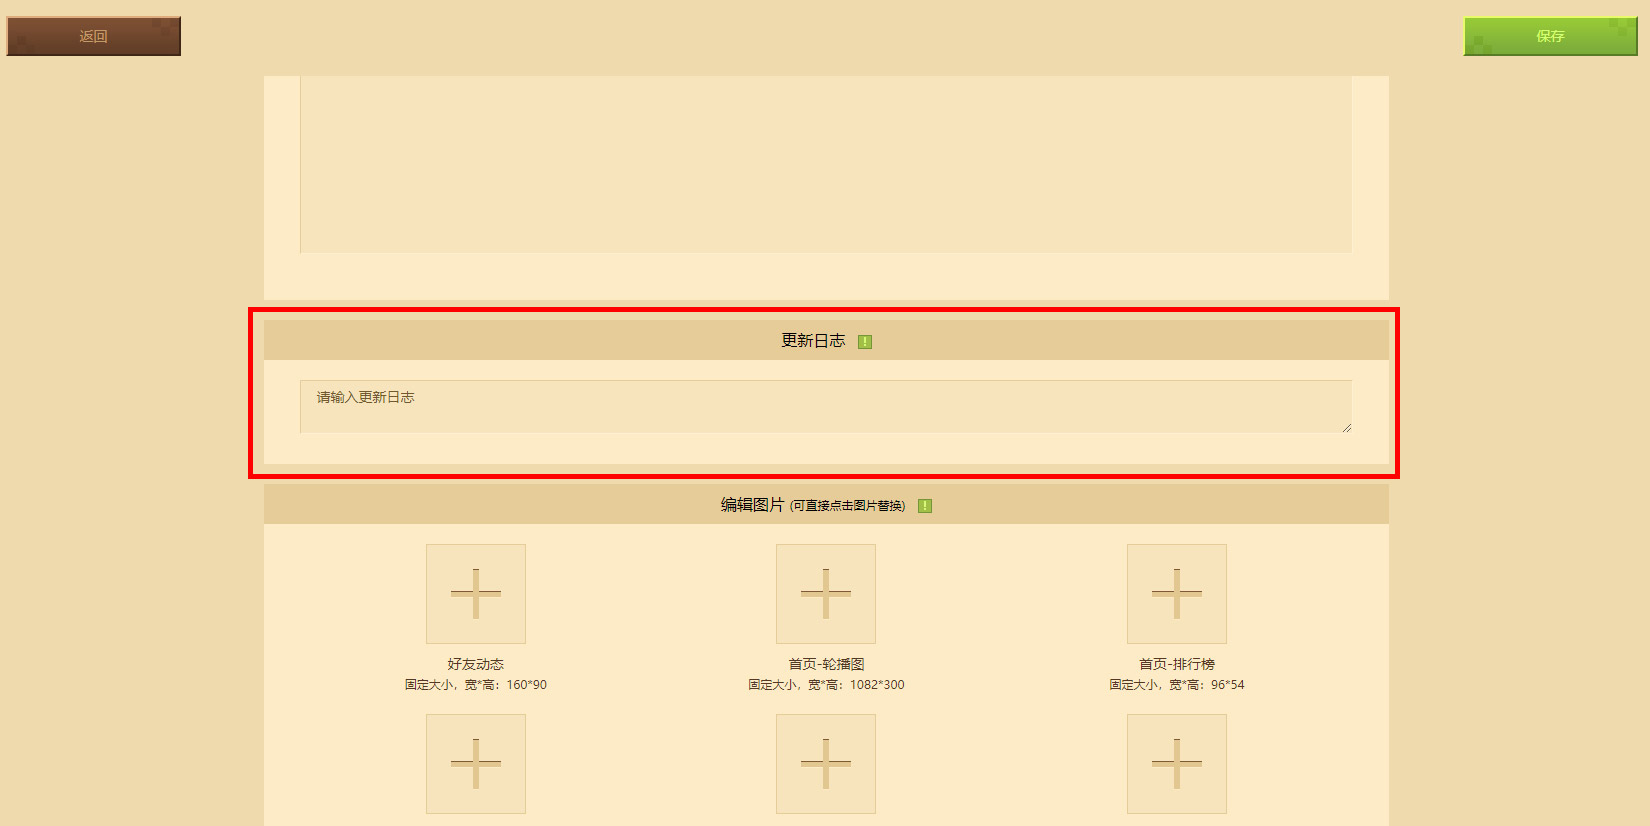Choose the plus box beneath 首页-排行榜 slot

(x=1177, y=764)
